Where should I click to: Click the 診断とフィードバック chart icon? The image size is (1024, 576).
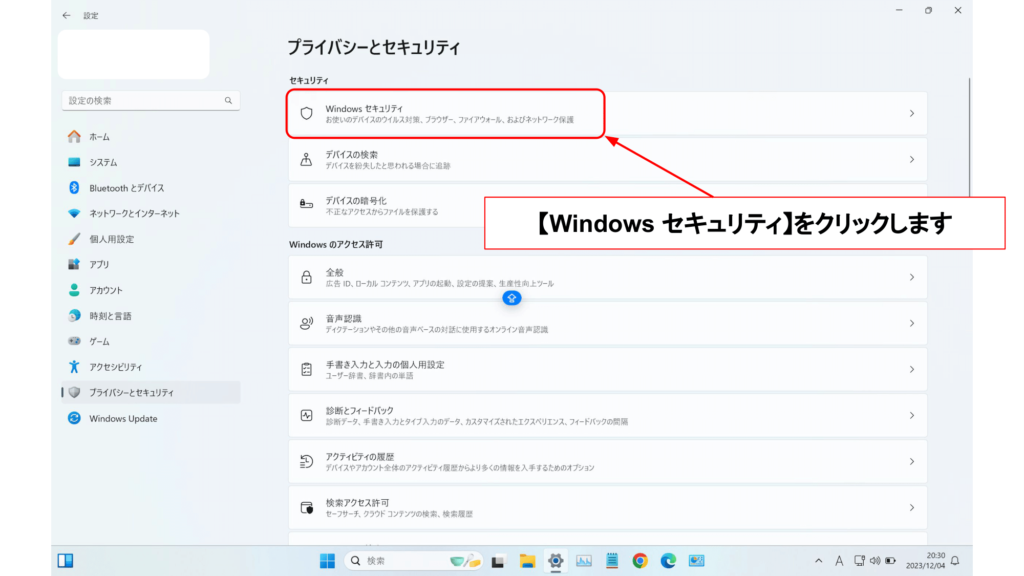click(x=307, y=416)
